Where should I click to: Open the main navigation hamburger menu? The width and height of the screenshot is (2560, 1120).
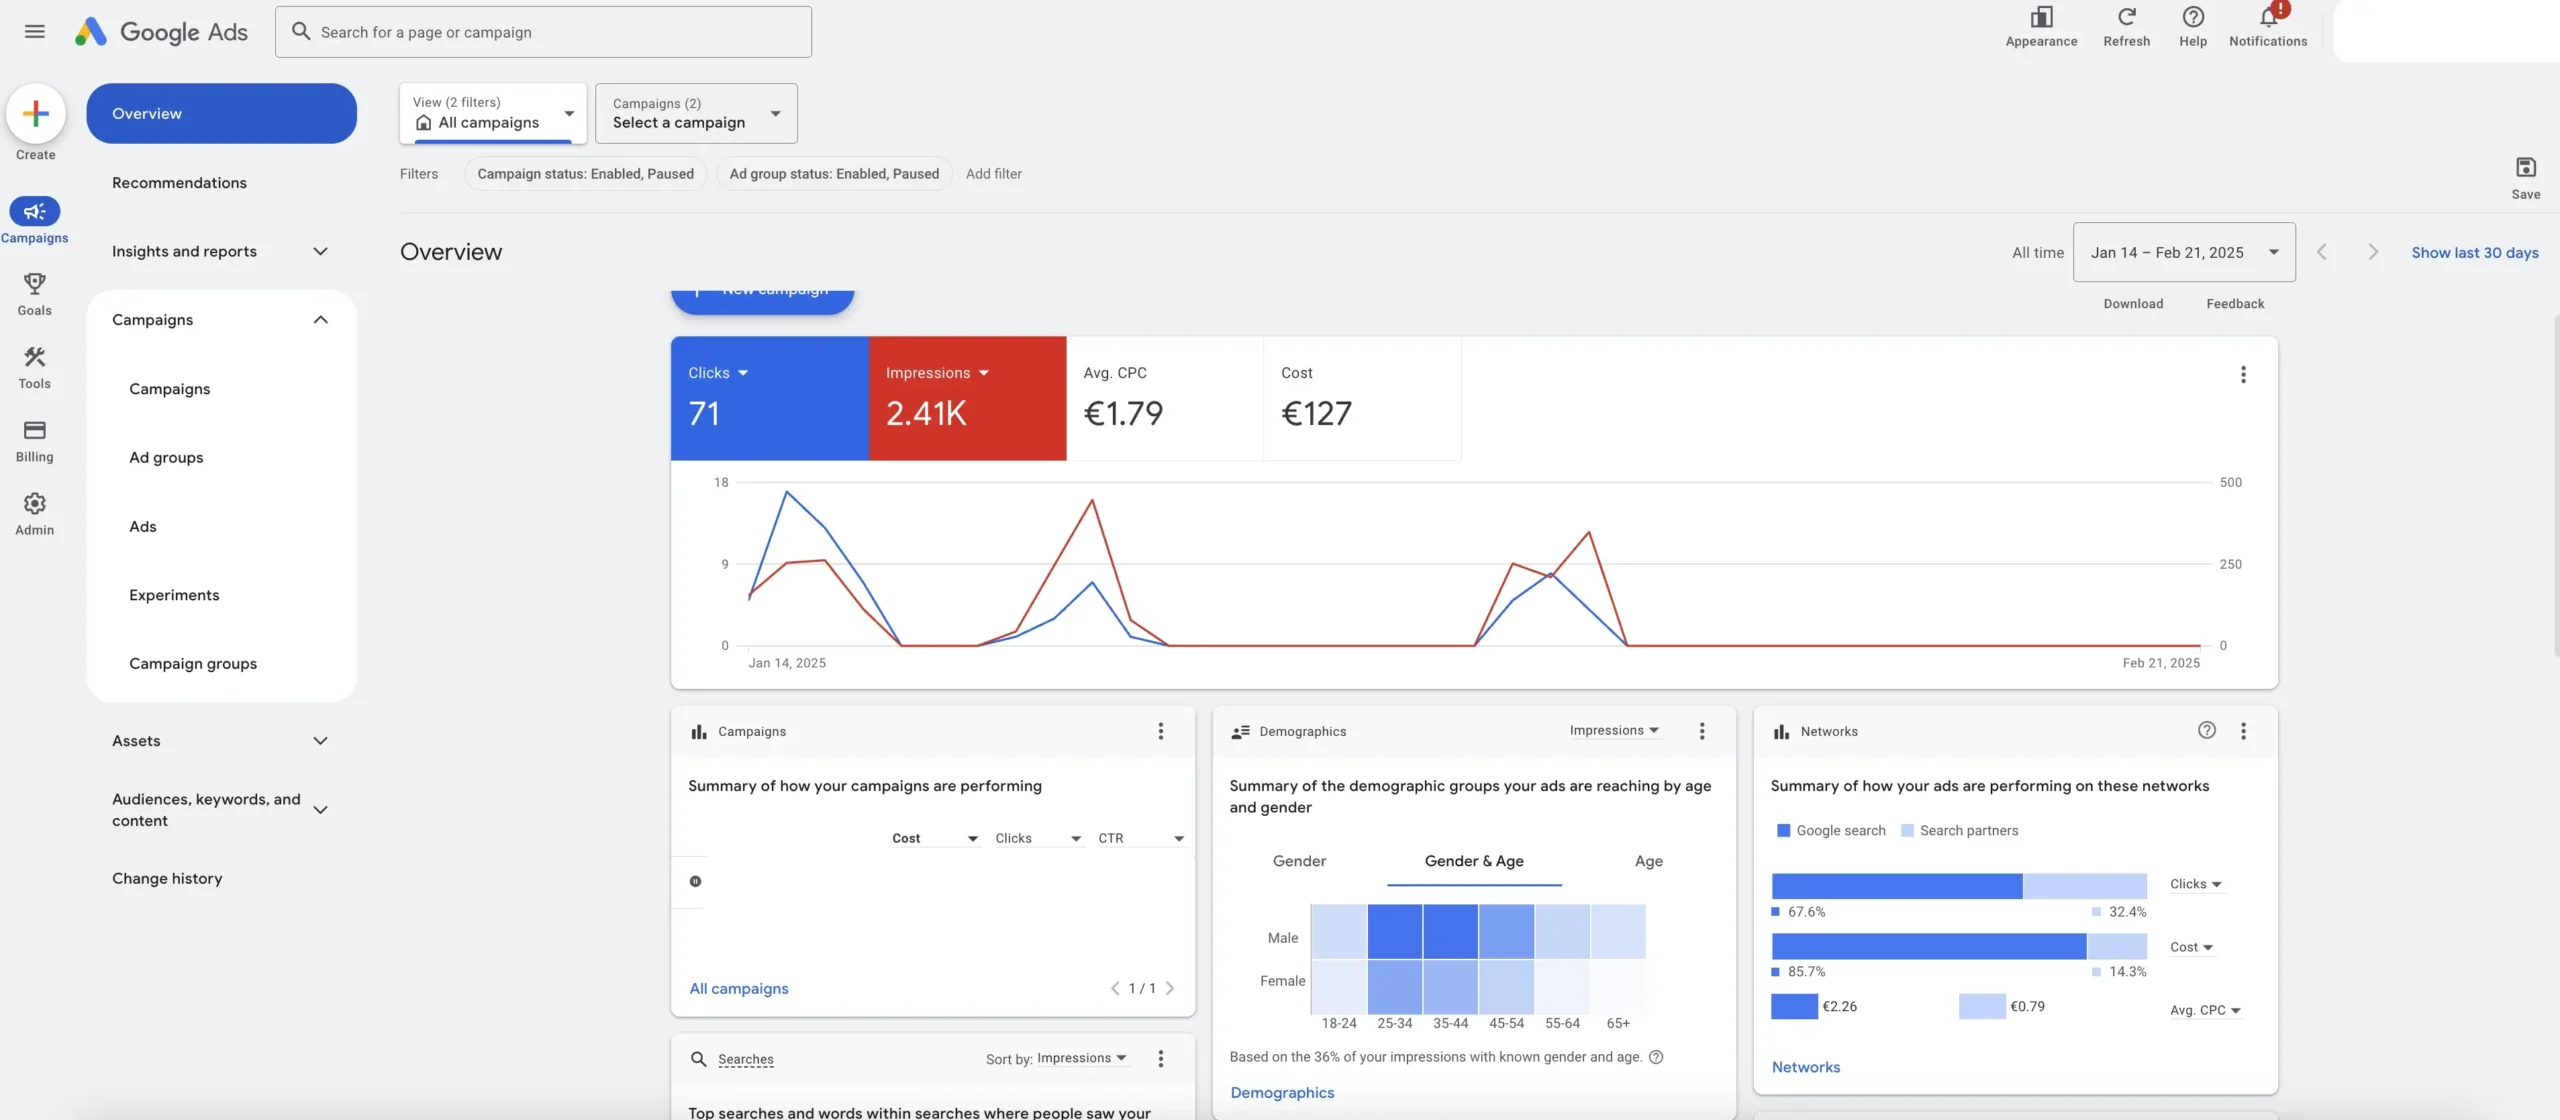34,31
